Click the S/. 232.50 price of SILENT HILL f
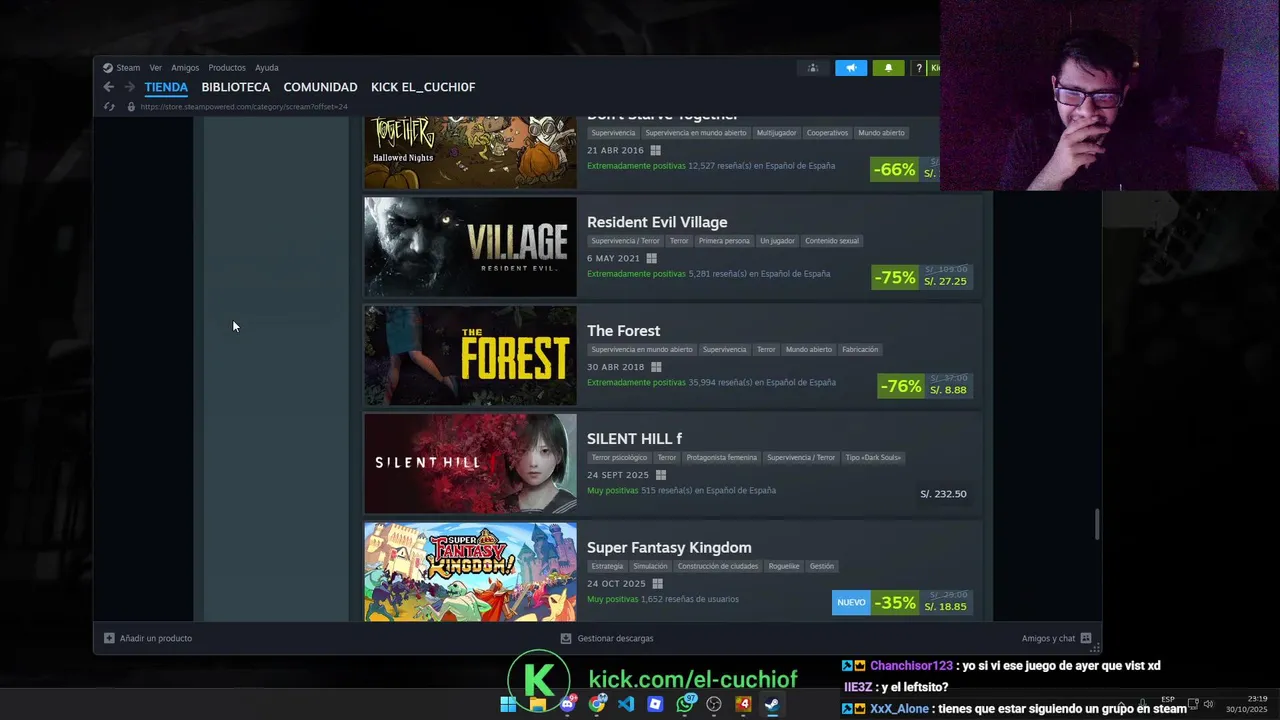Screen dimensions: 1280x720 (943, 494)
